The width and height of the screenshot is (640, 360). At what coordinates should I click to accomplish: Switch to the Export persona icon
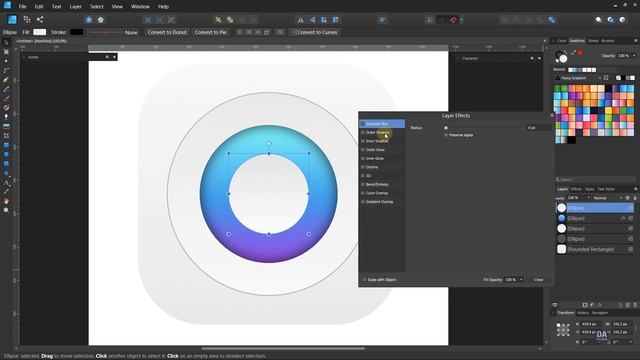click(x=40, y=19)
